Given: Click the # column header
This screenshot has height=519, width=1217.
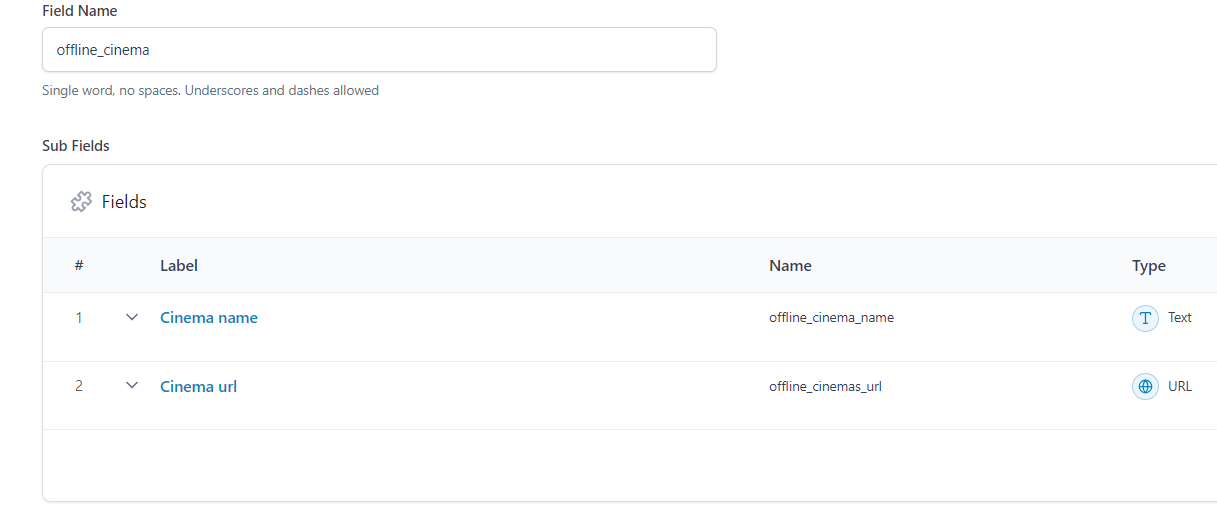Looking at the screenshot, I should (x=79, y=266).
